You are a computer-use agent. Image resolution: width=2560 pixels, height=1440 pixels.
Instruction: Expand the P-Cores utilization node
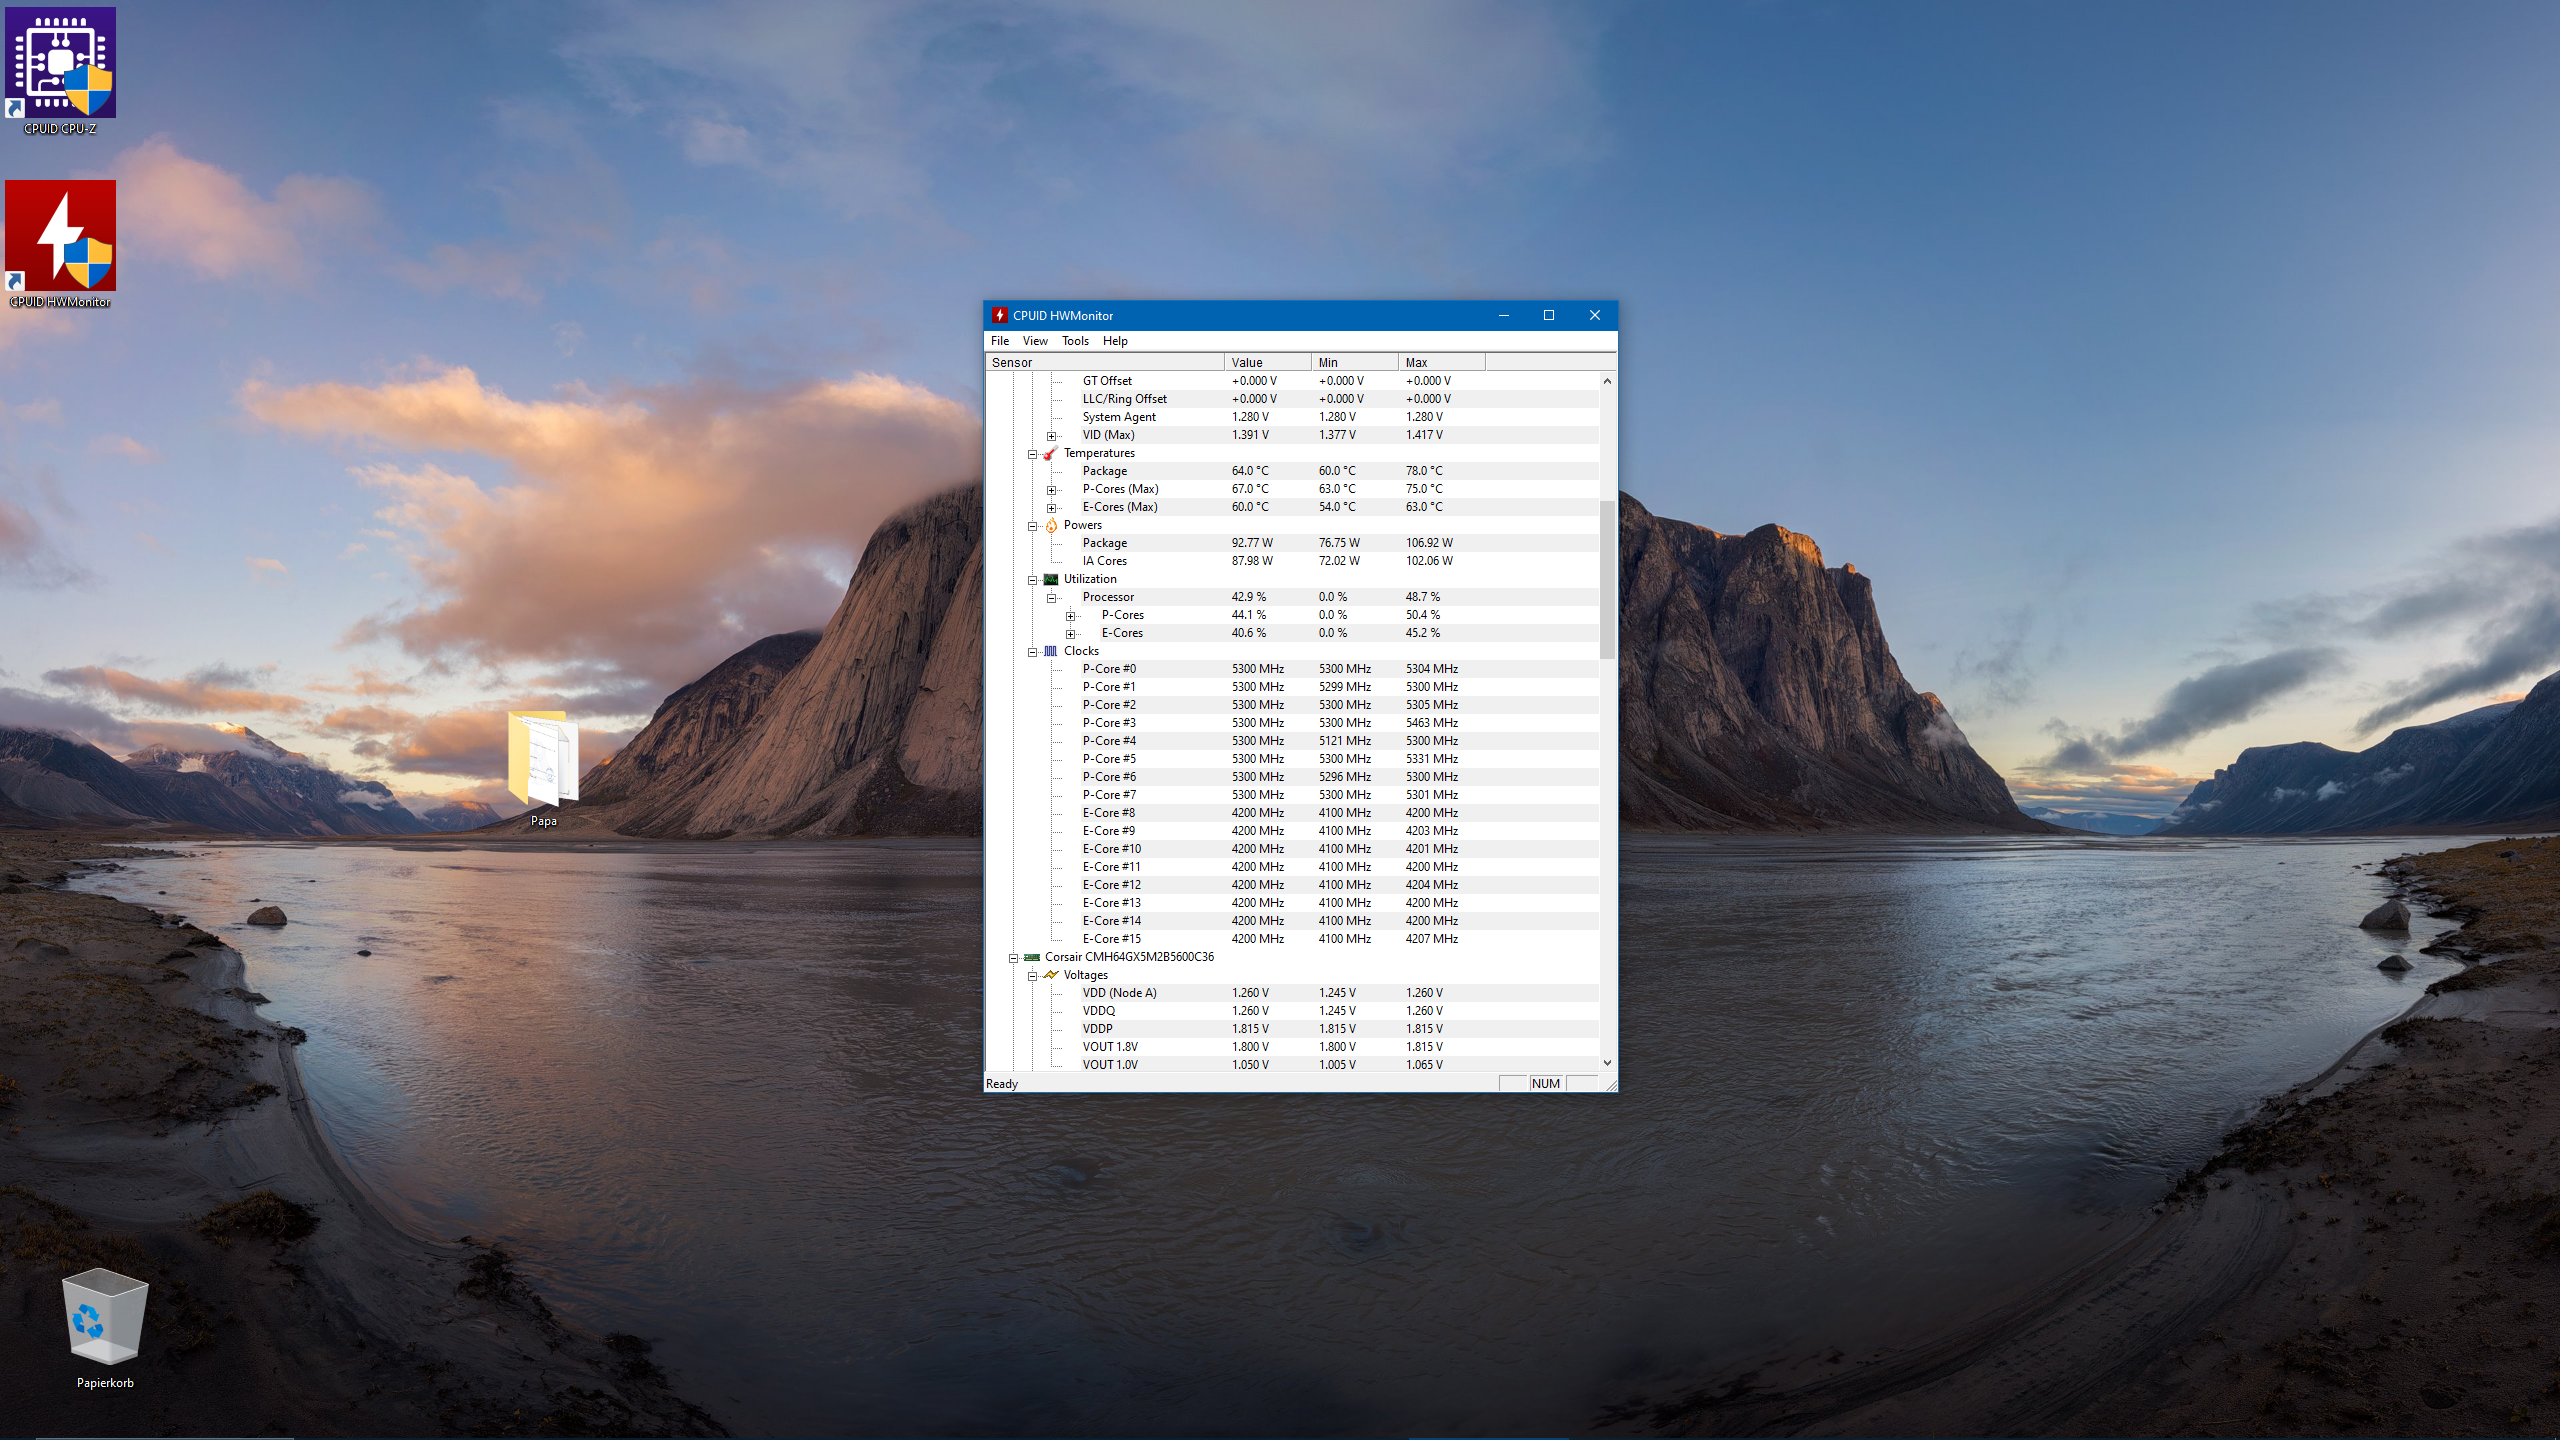click(1070, 616)
